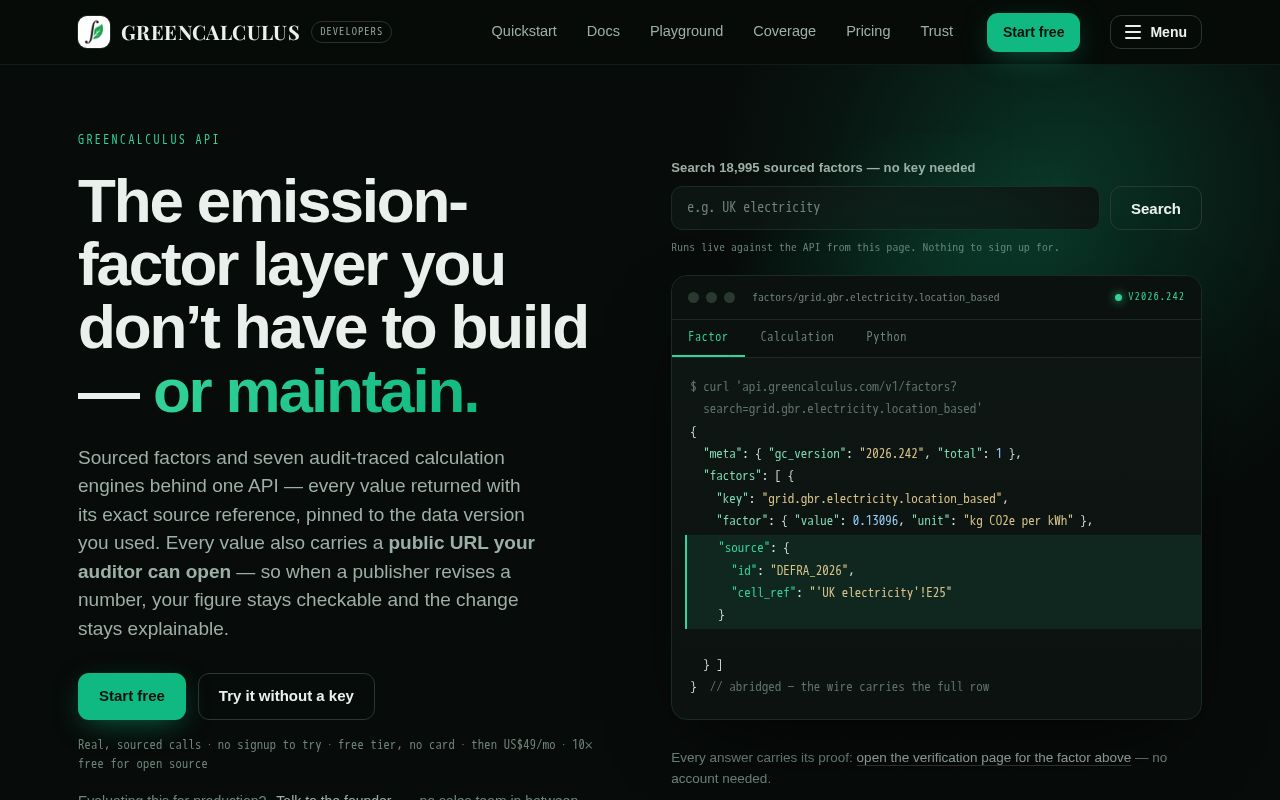Focus the 'e.g. UK electricity' search field
The width and height of the screenshot is (1280, 800).
[x=885, y=208]
